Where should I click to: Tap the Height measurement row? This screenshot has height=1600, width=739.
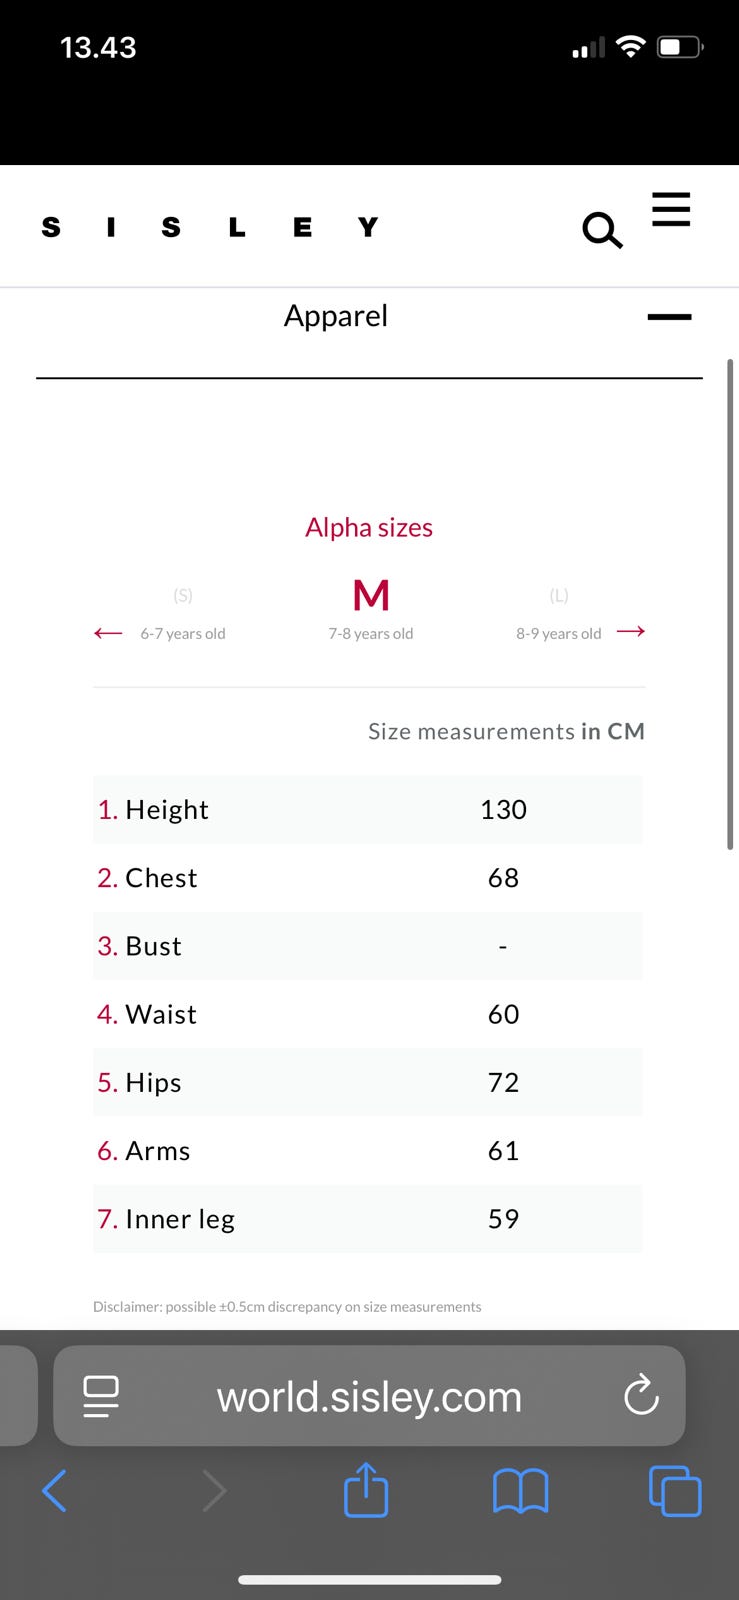(x=368, y=810)
